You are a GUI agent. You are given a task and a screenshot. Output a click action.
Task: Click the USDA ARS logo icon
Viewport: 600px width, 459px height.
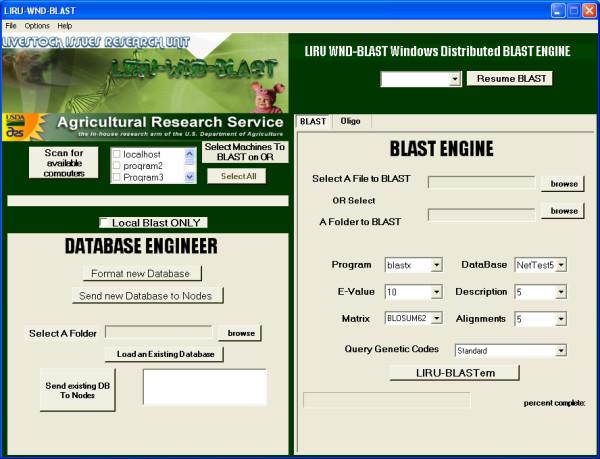pos(16,125)
